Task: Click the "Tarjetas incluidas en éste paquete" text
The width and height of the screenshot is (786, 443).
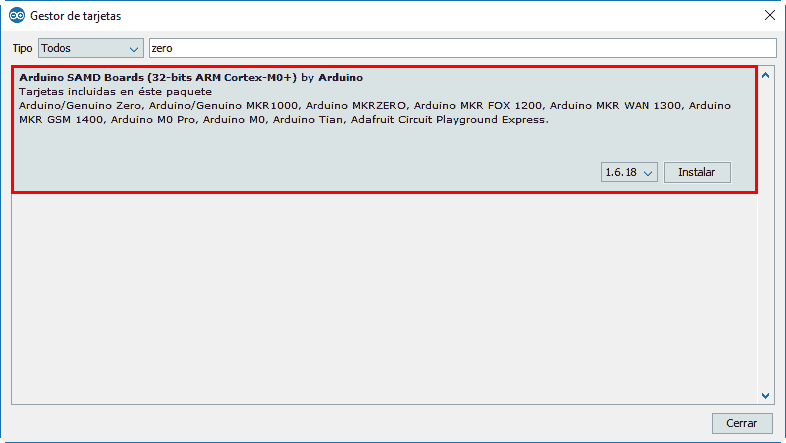Action: tap(115, 92)
